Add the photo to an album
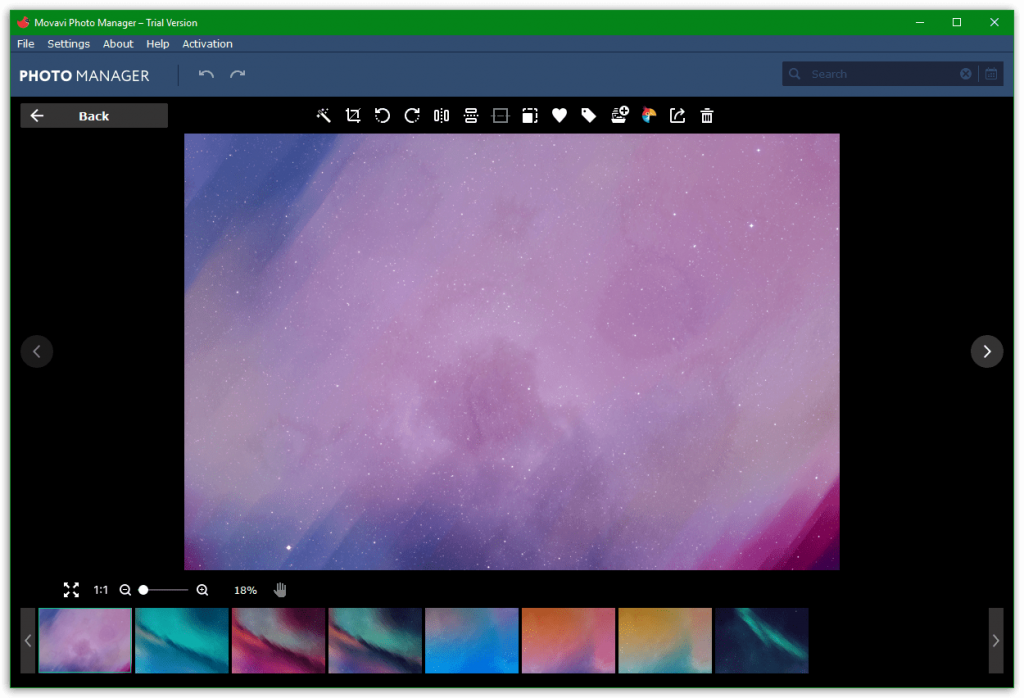The width and height of the screenshot is (1024, 698). pyautogui.click(x=619, y=115)
